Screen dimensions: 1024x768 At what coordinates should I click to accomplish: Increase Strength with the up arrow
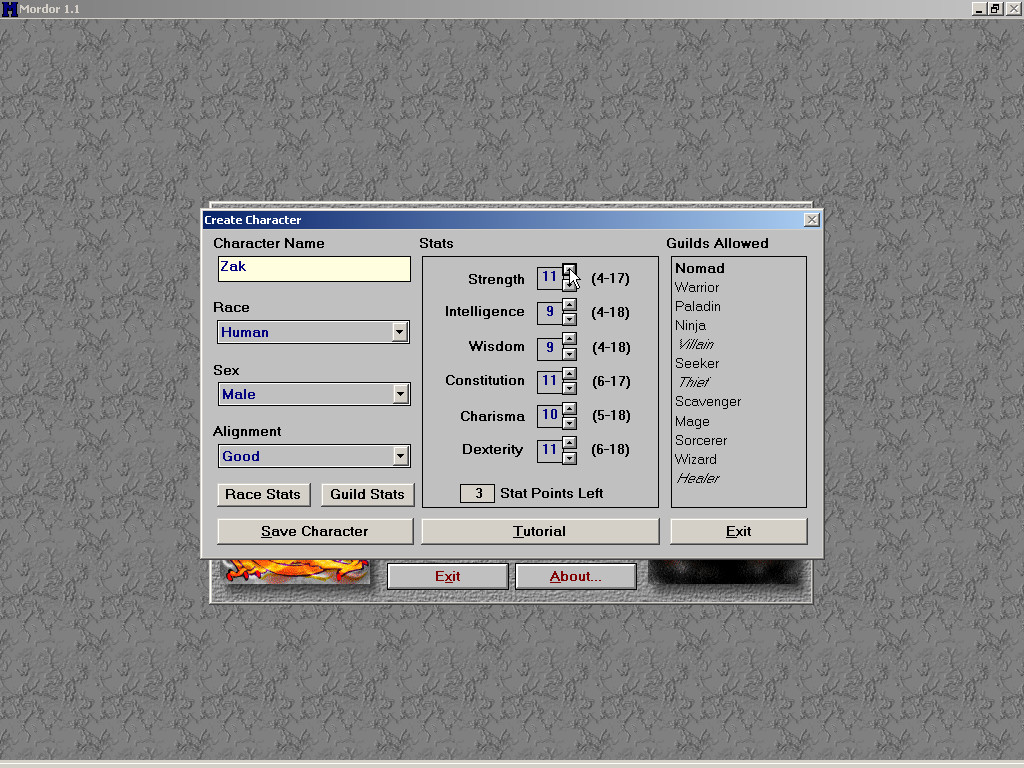(569, 270)
